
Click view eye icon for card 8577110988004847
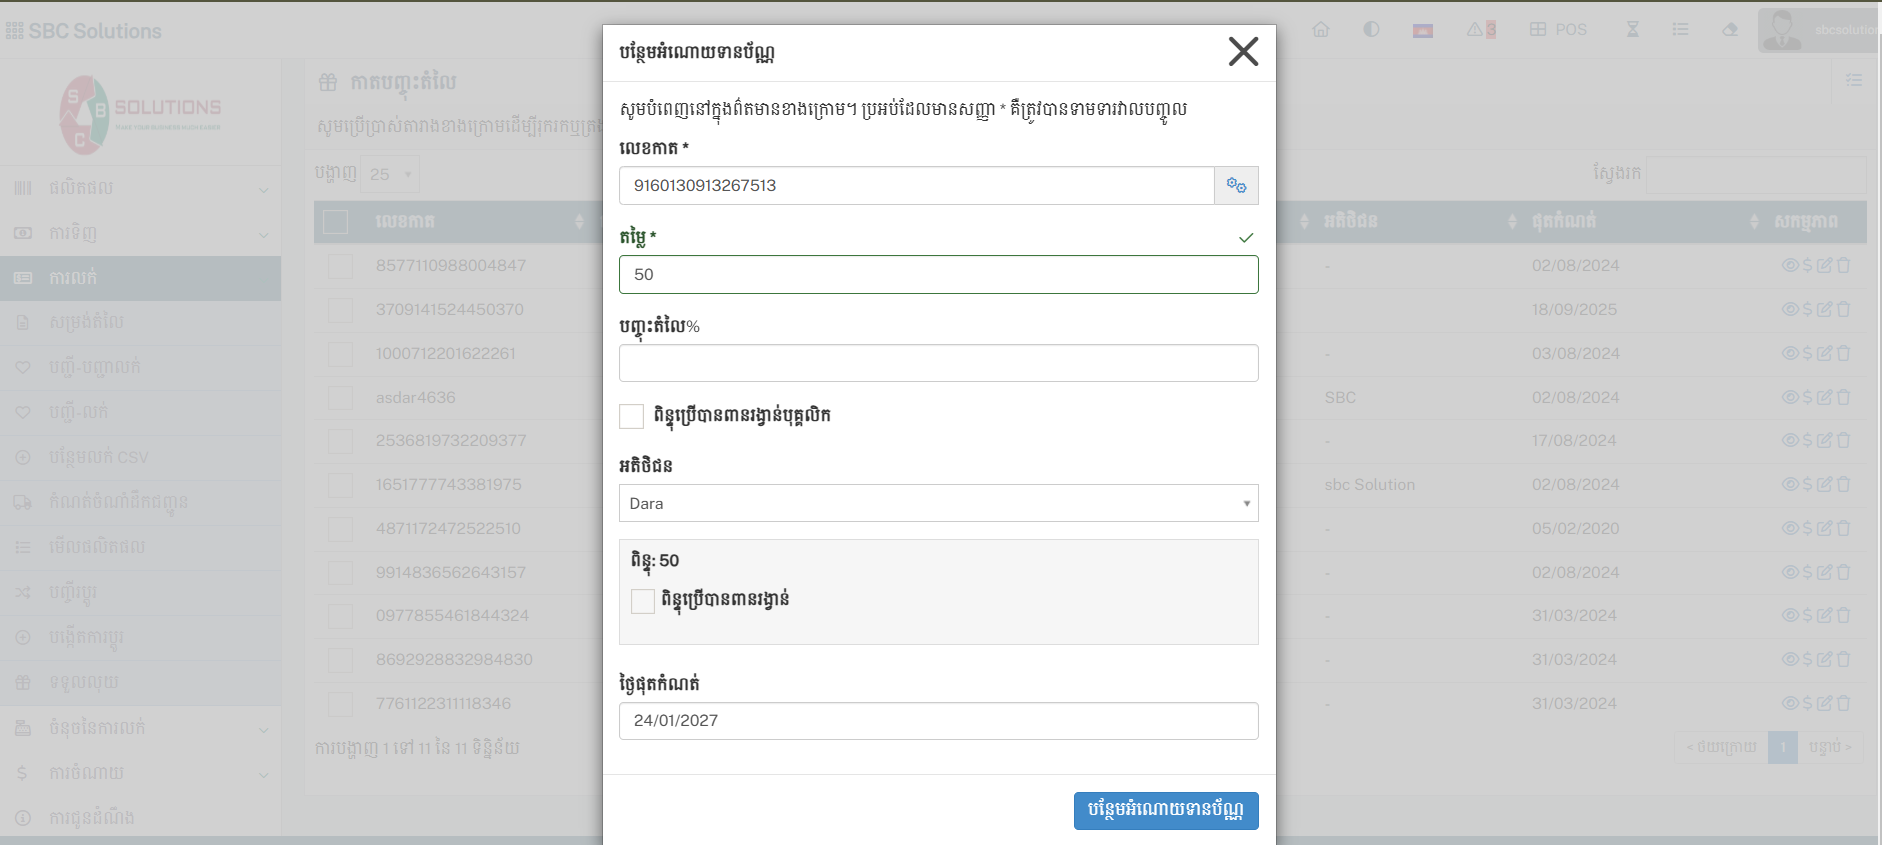1789,265
